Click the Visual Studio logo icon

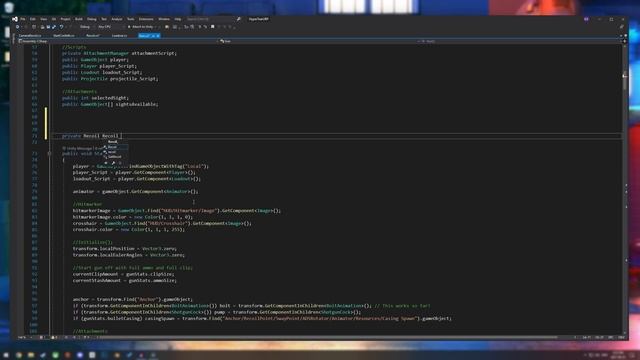[15, 19]
